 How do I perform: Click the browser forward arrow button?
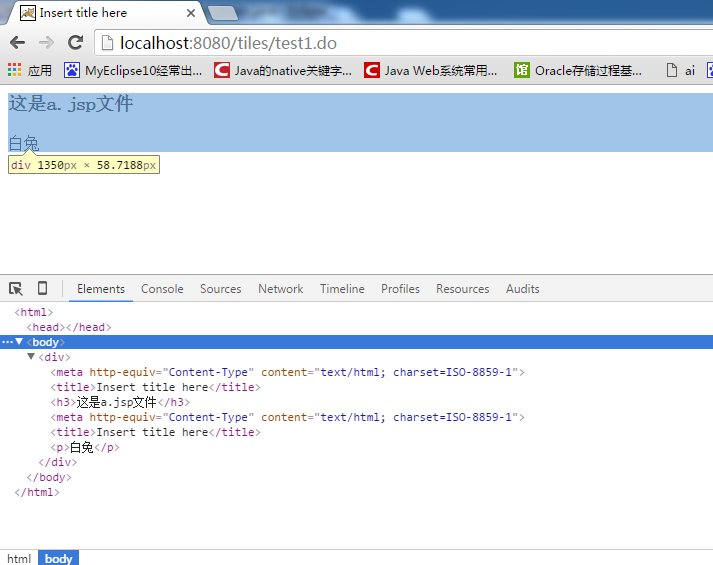click(x=46, y=43)
